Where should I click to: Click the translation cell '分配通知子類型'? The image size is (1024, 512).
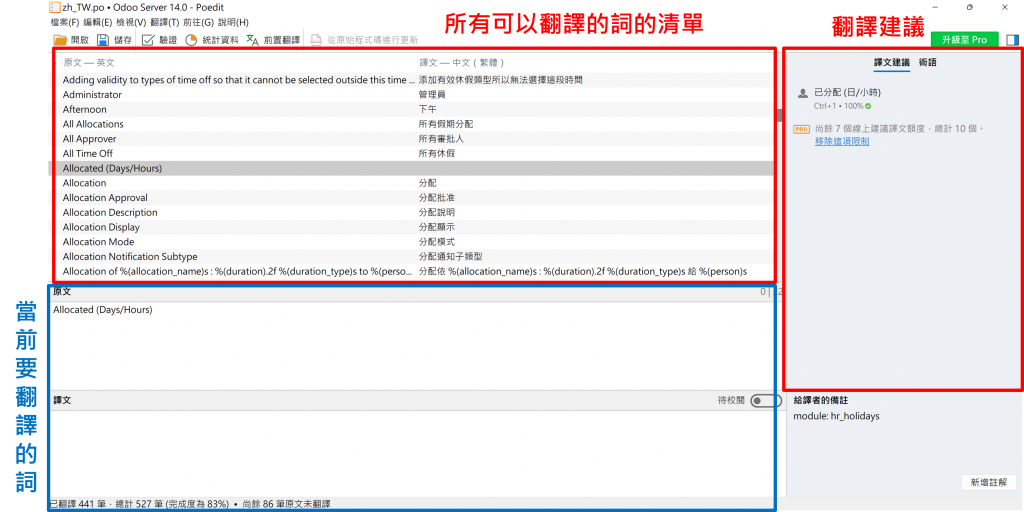[x=450, y=257]
